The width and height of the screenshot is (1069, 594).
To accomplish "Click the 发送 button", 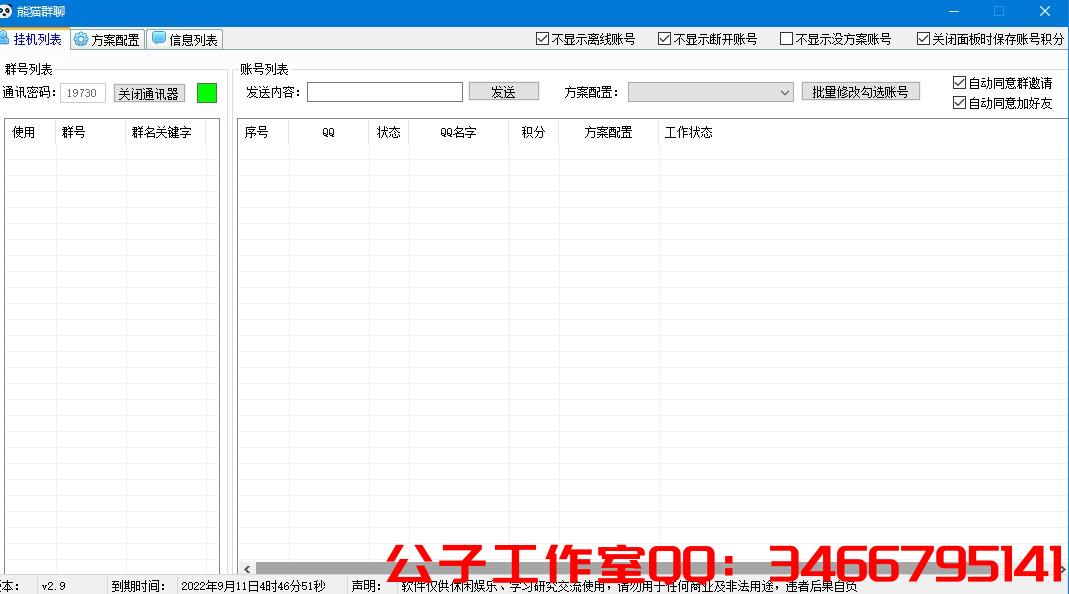I will coord(503,91).
